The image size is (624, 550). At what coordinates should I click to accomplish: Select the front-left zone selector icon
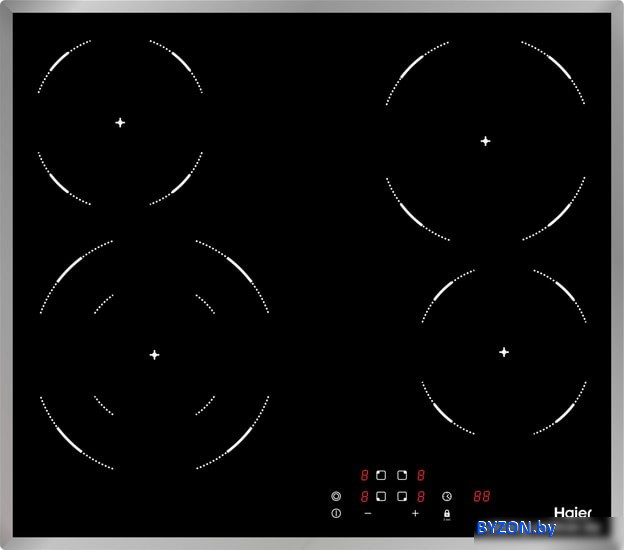(x=381, y=496)
